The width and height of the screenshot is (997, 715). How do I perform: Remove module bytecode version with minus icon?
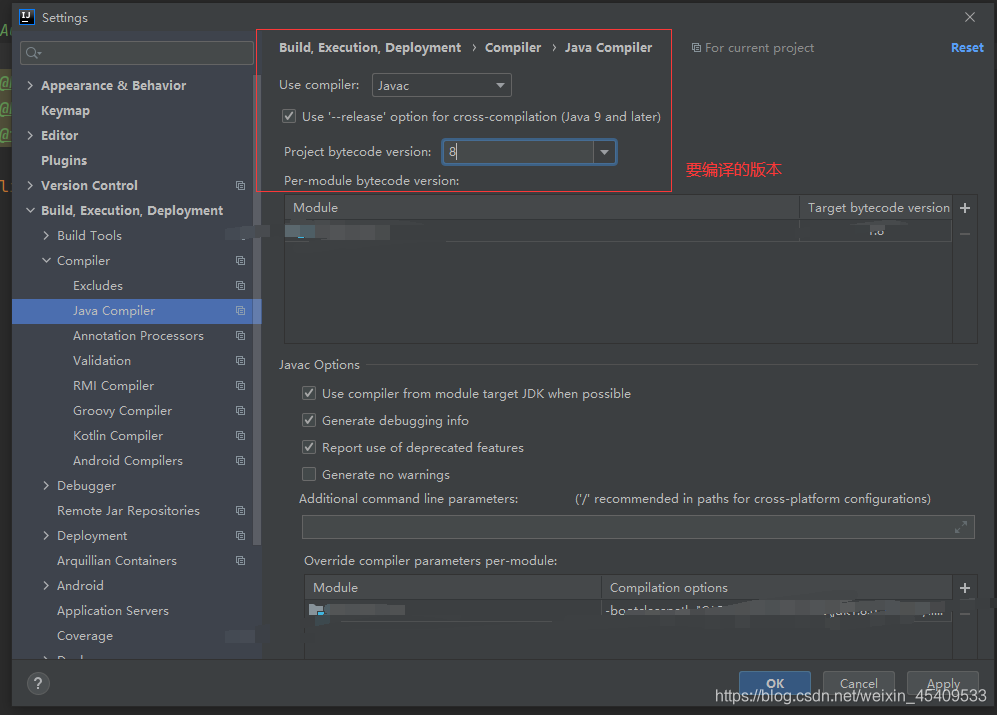tap(965, 233)
